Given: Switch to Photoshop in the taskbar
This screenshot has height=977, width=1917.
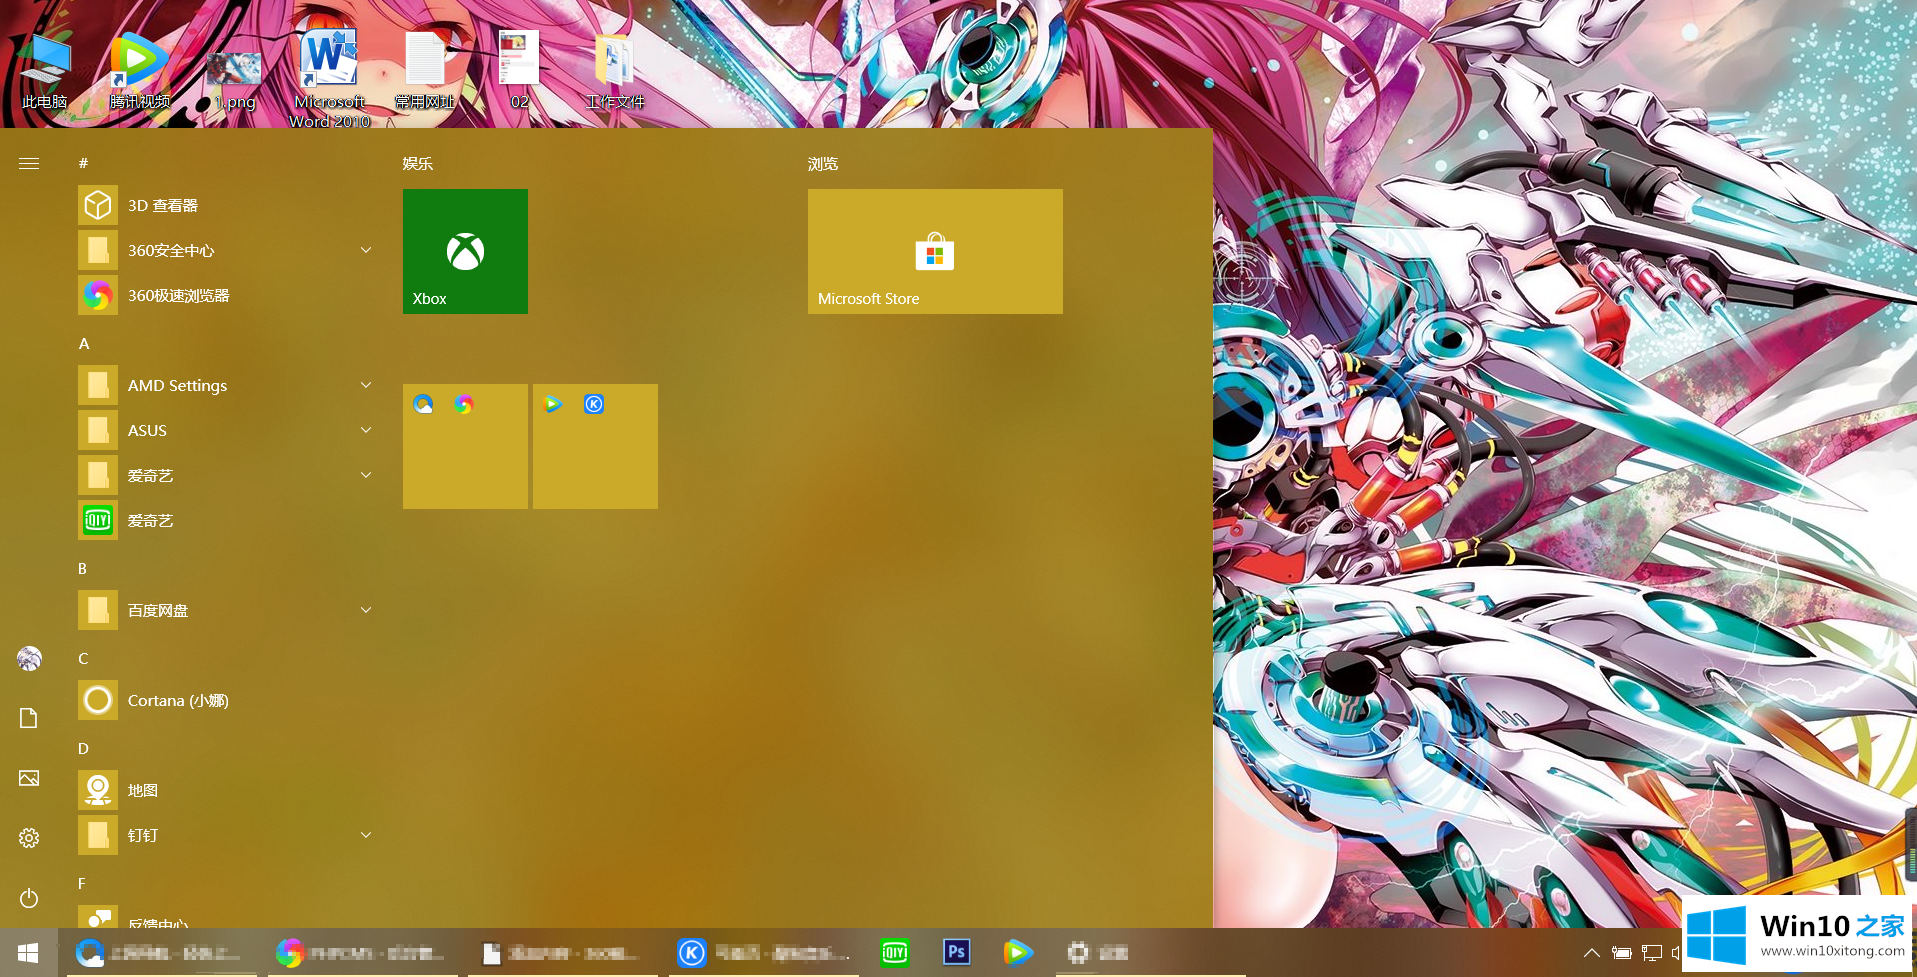Looking at the screenshot, I should pyautogui.click(x=956, y=953).
